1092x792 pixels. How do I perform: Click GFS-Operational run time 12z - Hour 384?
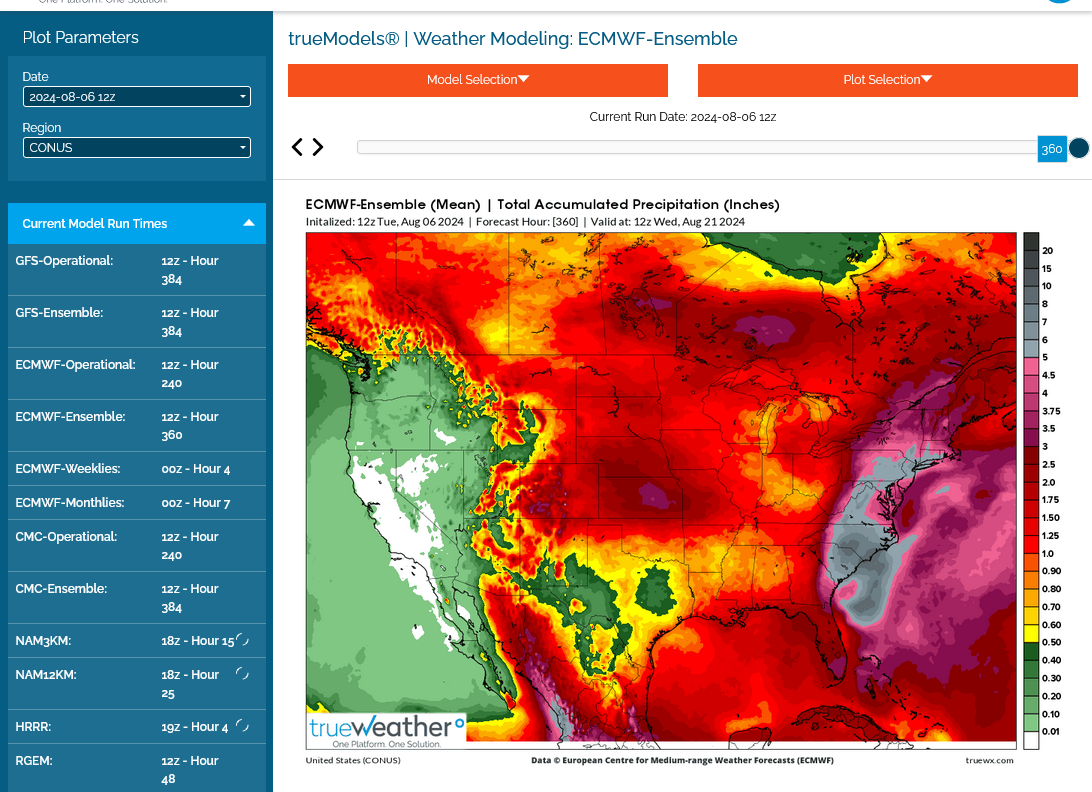pyautogui.click(x=190, y=270)
